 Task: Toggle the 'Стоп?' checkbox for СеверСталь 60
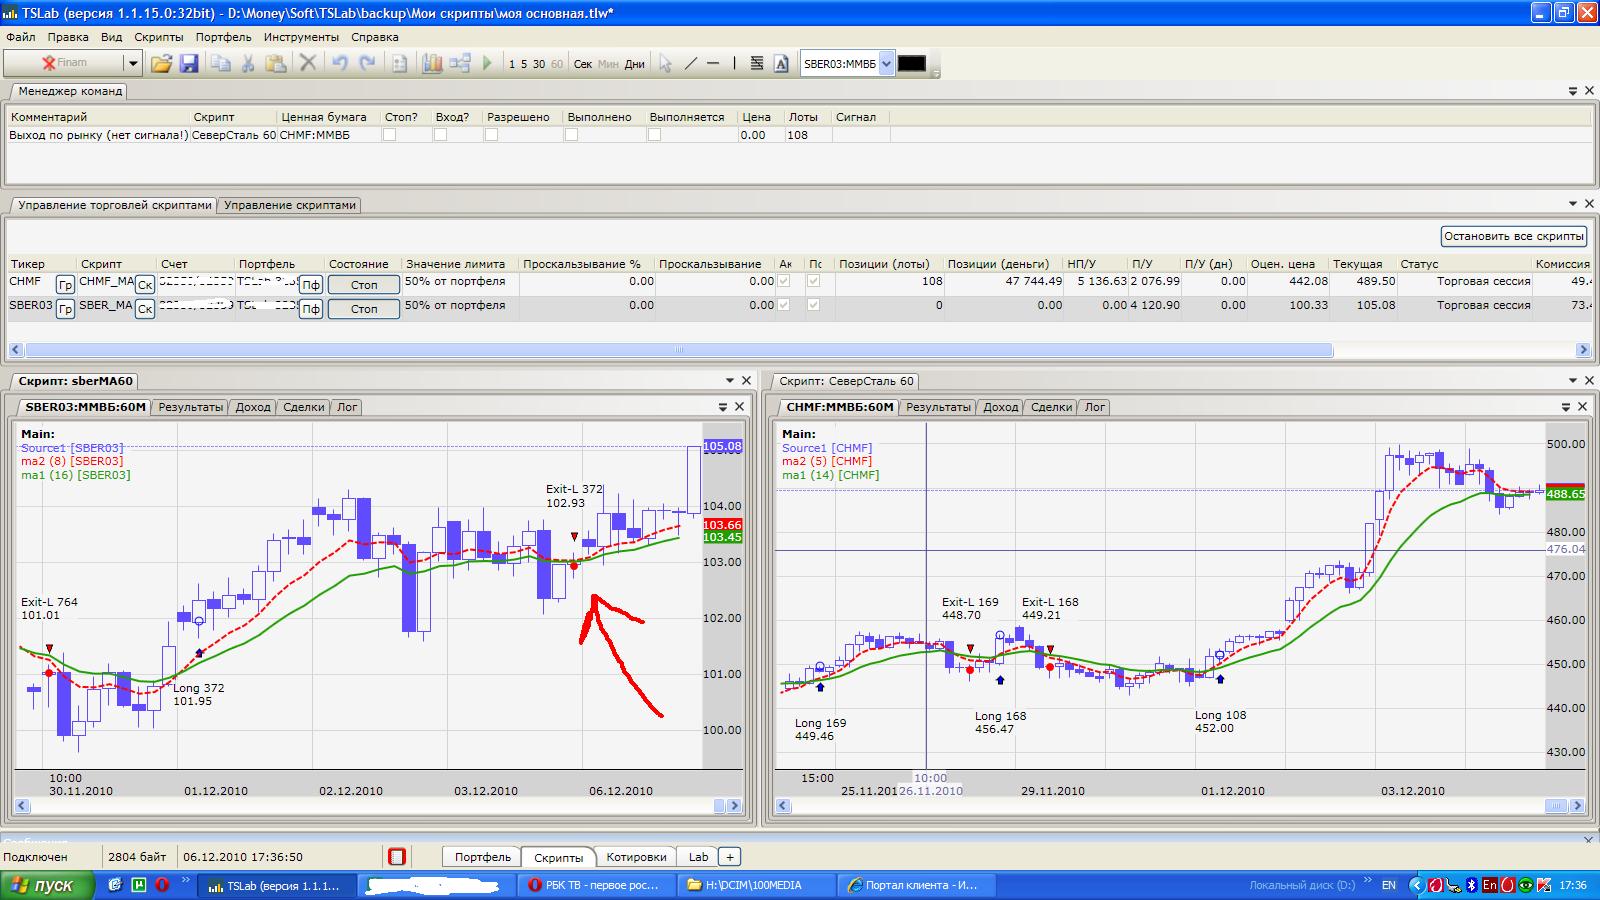tap(390, 135)
